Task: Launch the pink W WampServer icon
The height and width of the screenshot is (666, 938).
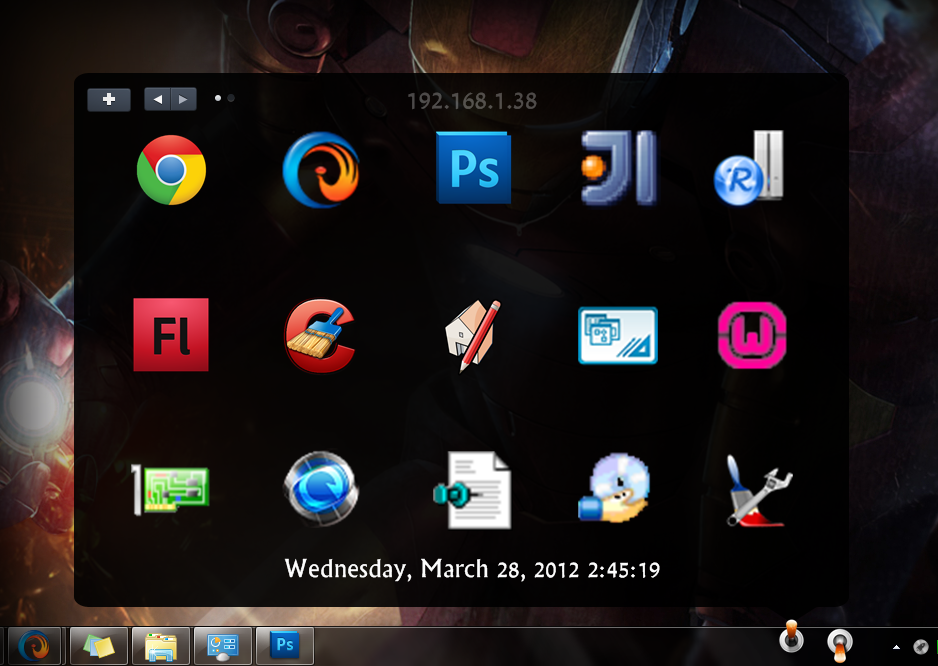Action: pyautogui.click(x=752, y=335)
